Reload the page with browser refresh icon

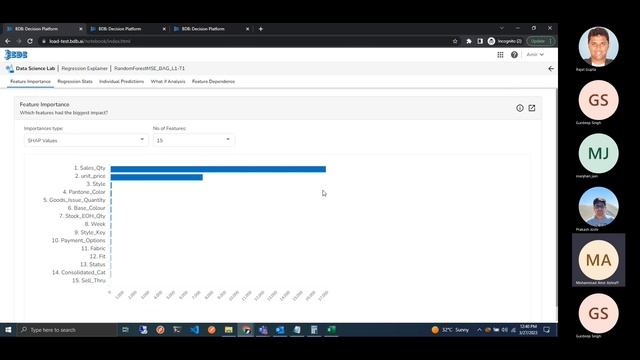(30, 41)
